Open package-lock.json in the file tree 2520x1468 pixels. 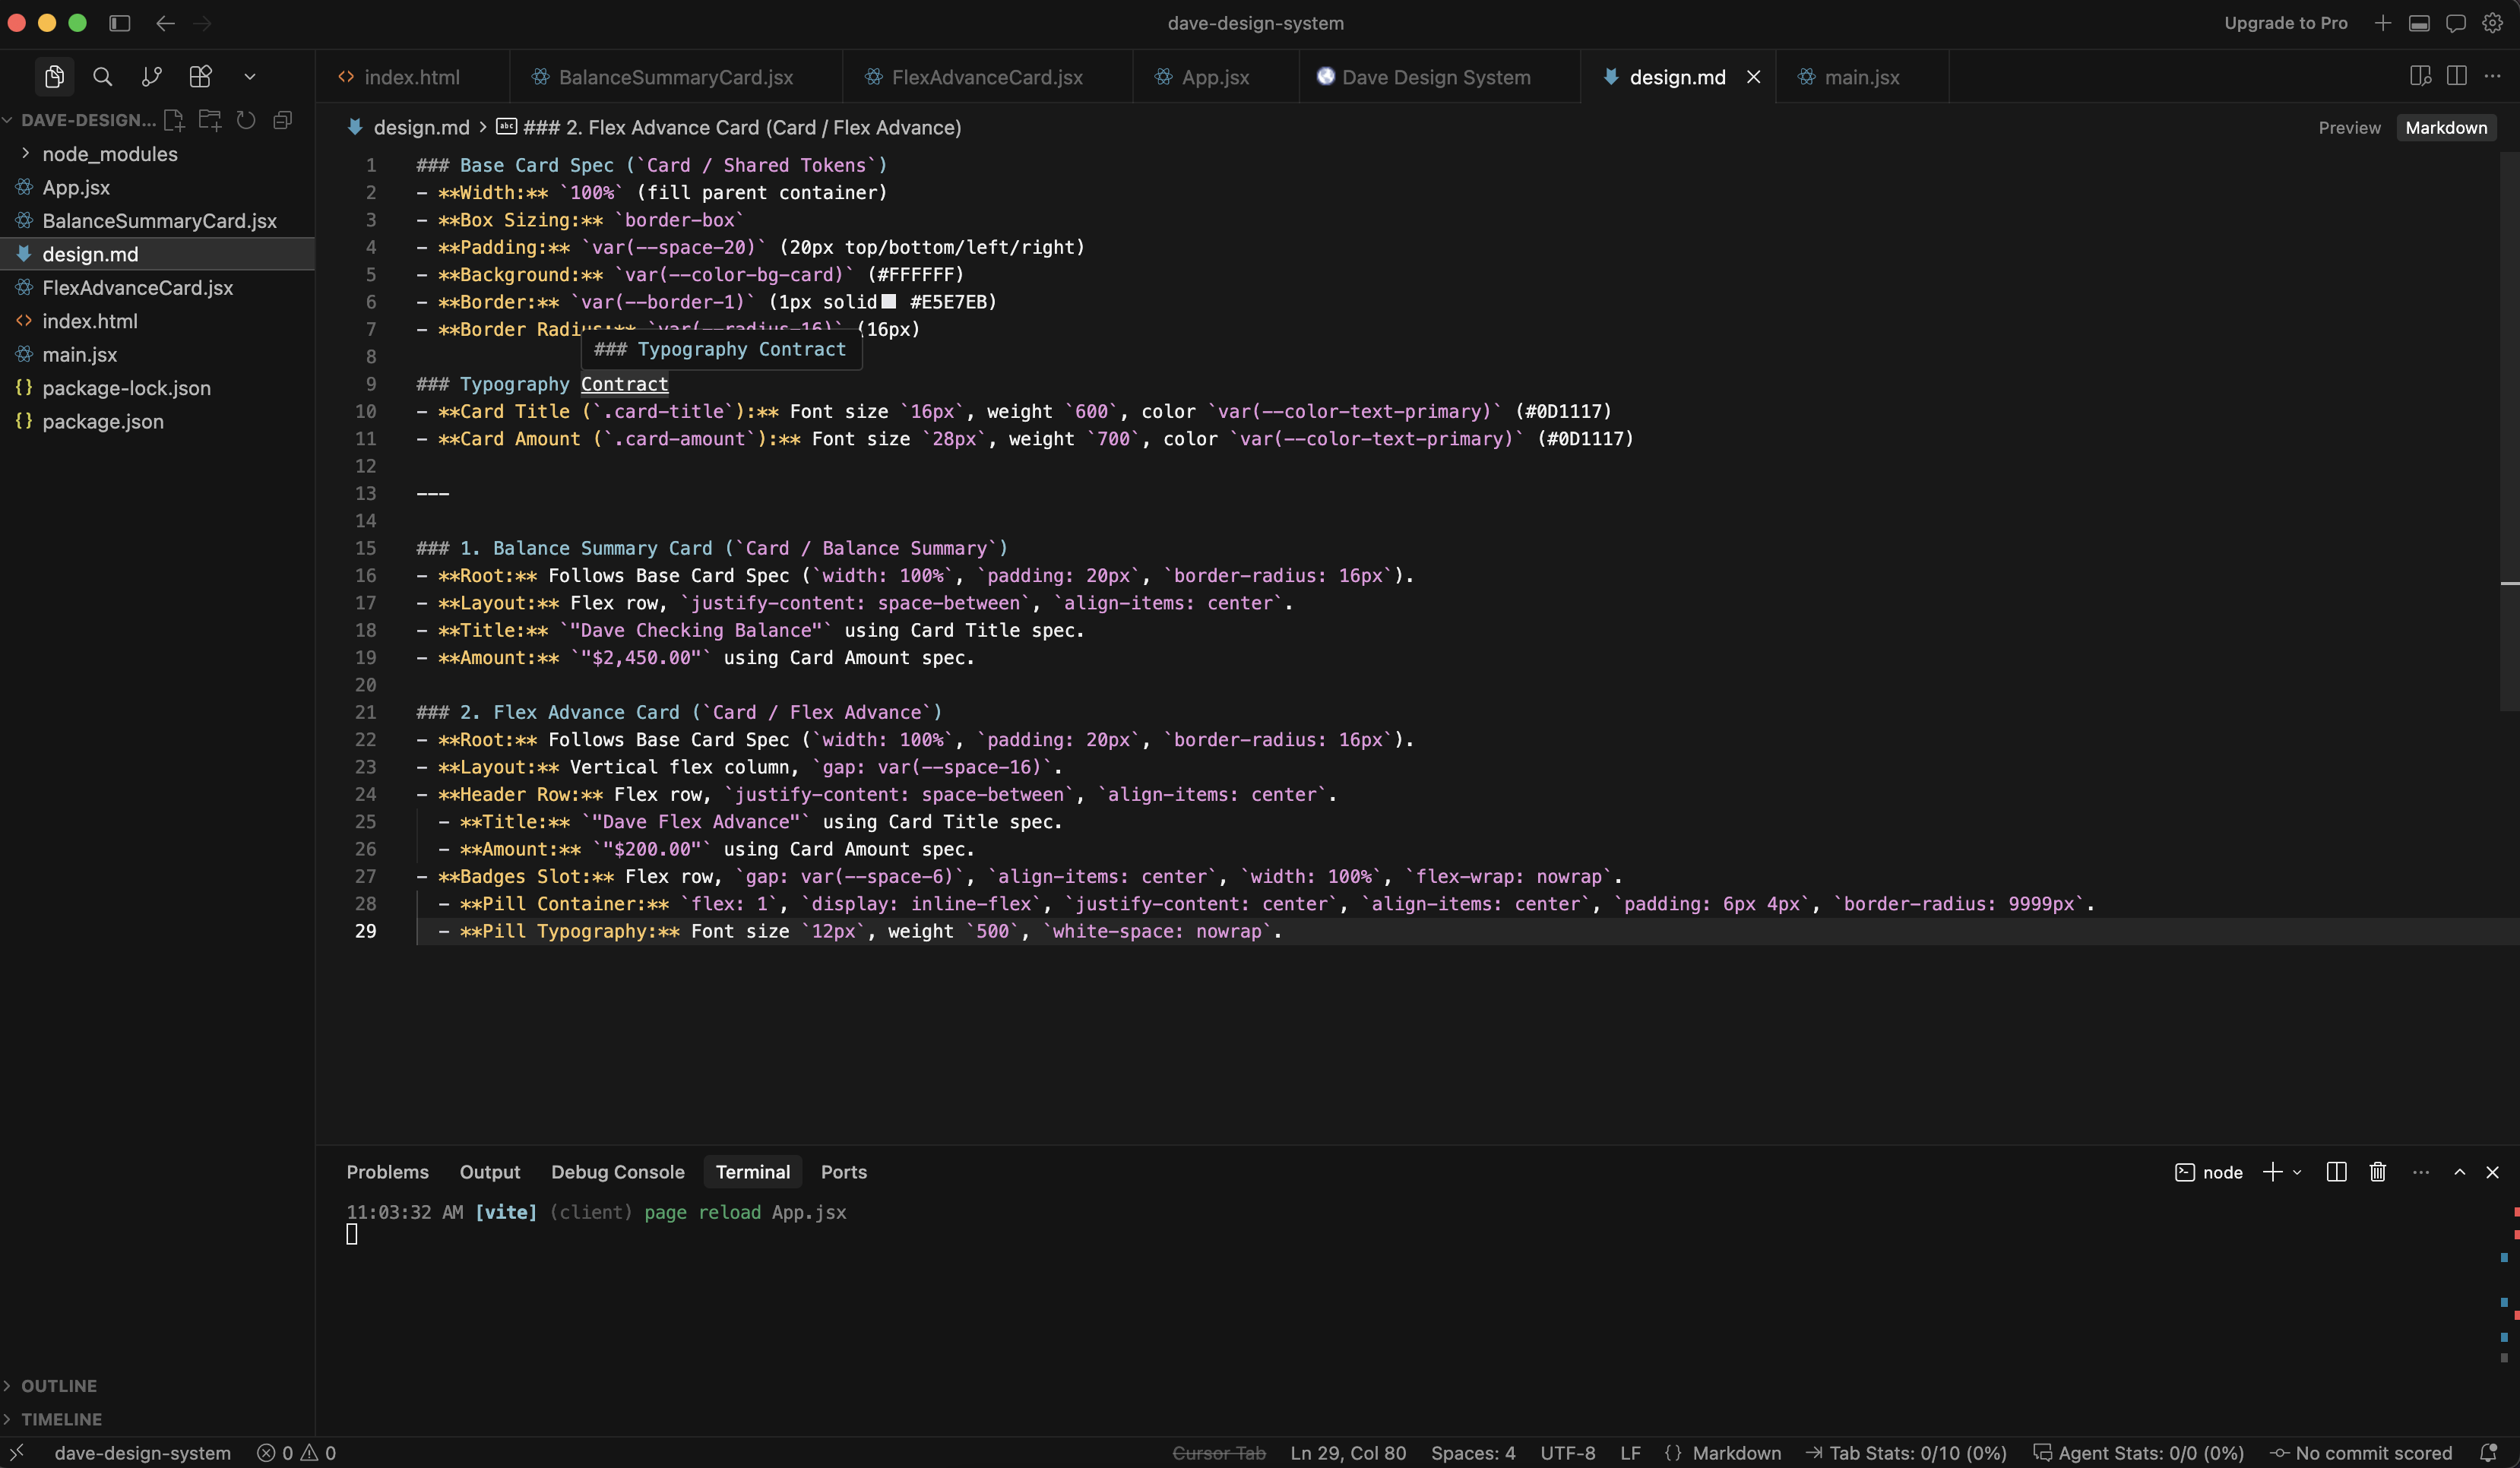click(126, 388)
